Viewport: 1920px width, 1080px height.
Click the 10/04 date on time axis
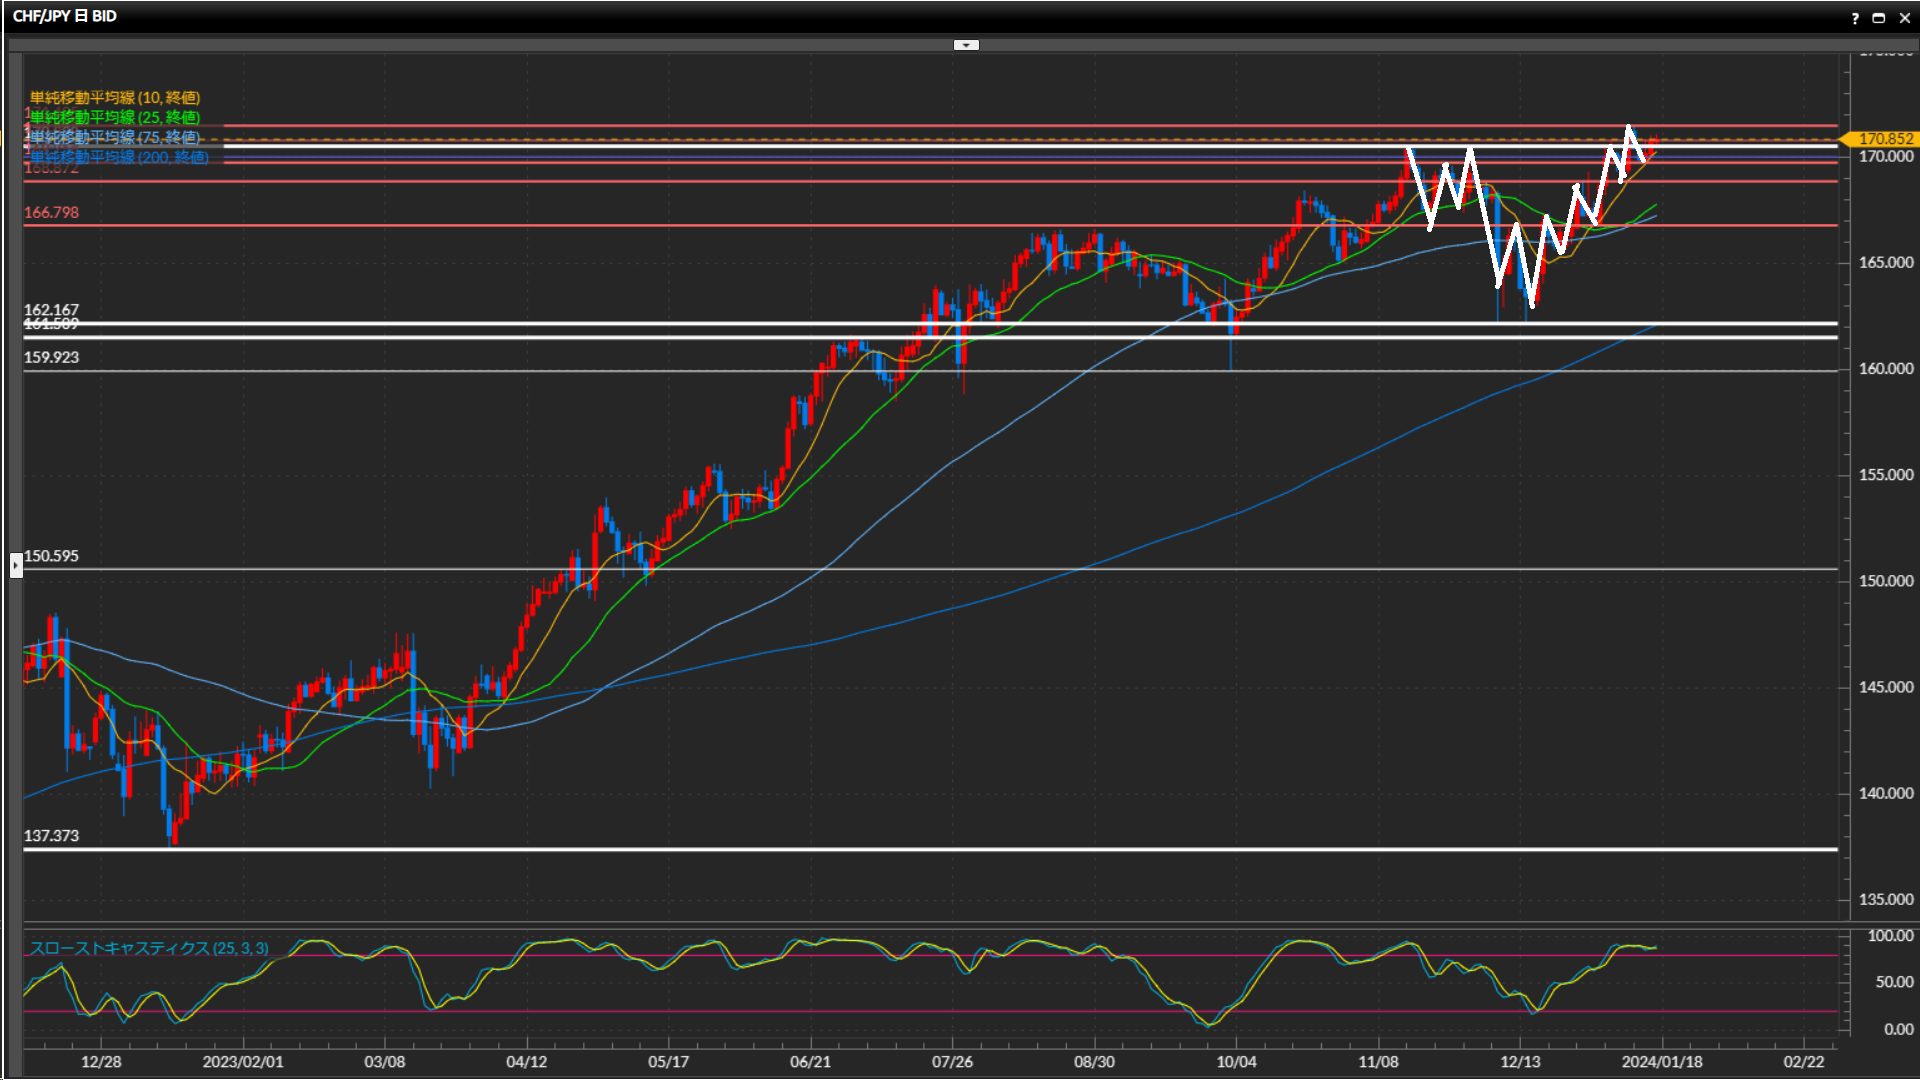point(1236,1062)
